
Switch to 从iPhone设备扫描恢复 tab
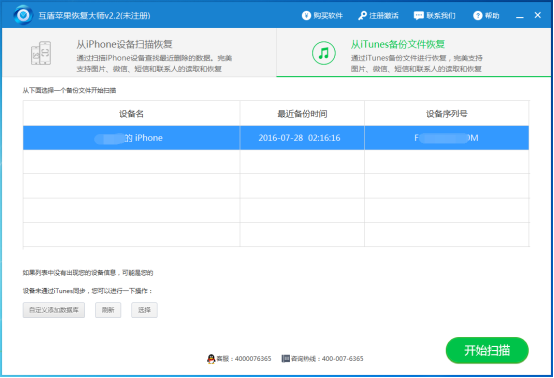tap(139, 53)
